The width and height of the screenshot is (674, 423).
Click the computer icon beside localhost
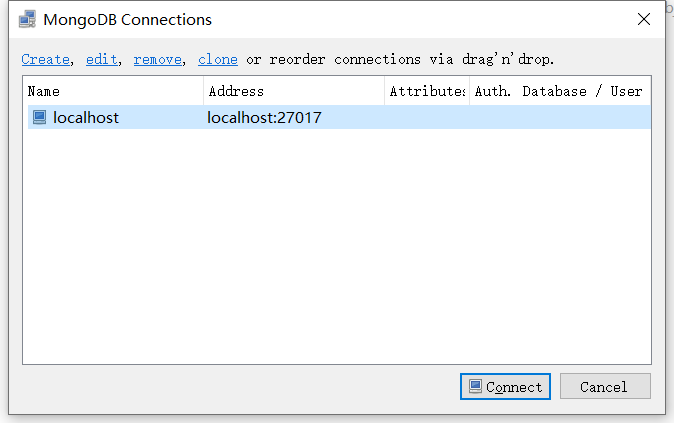point(39,117)
